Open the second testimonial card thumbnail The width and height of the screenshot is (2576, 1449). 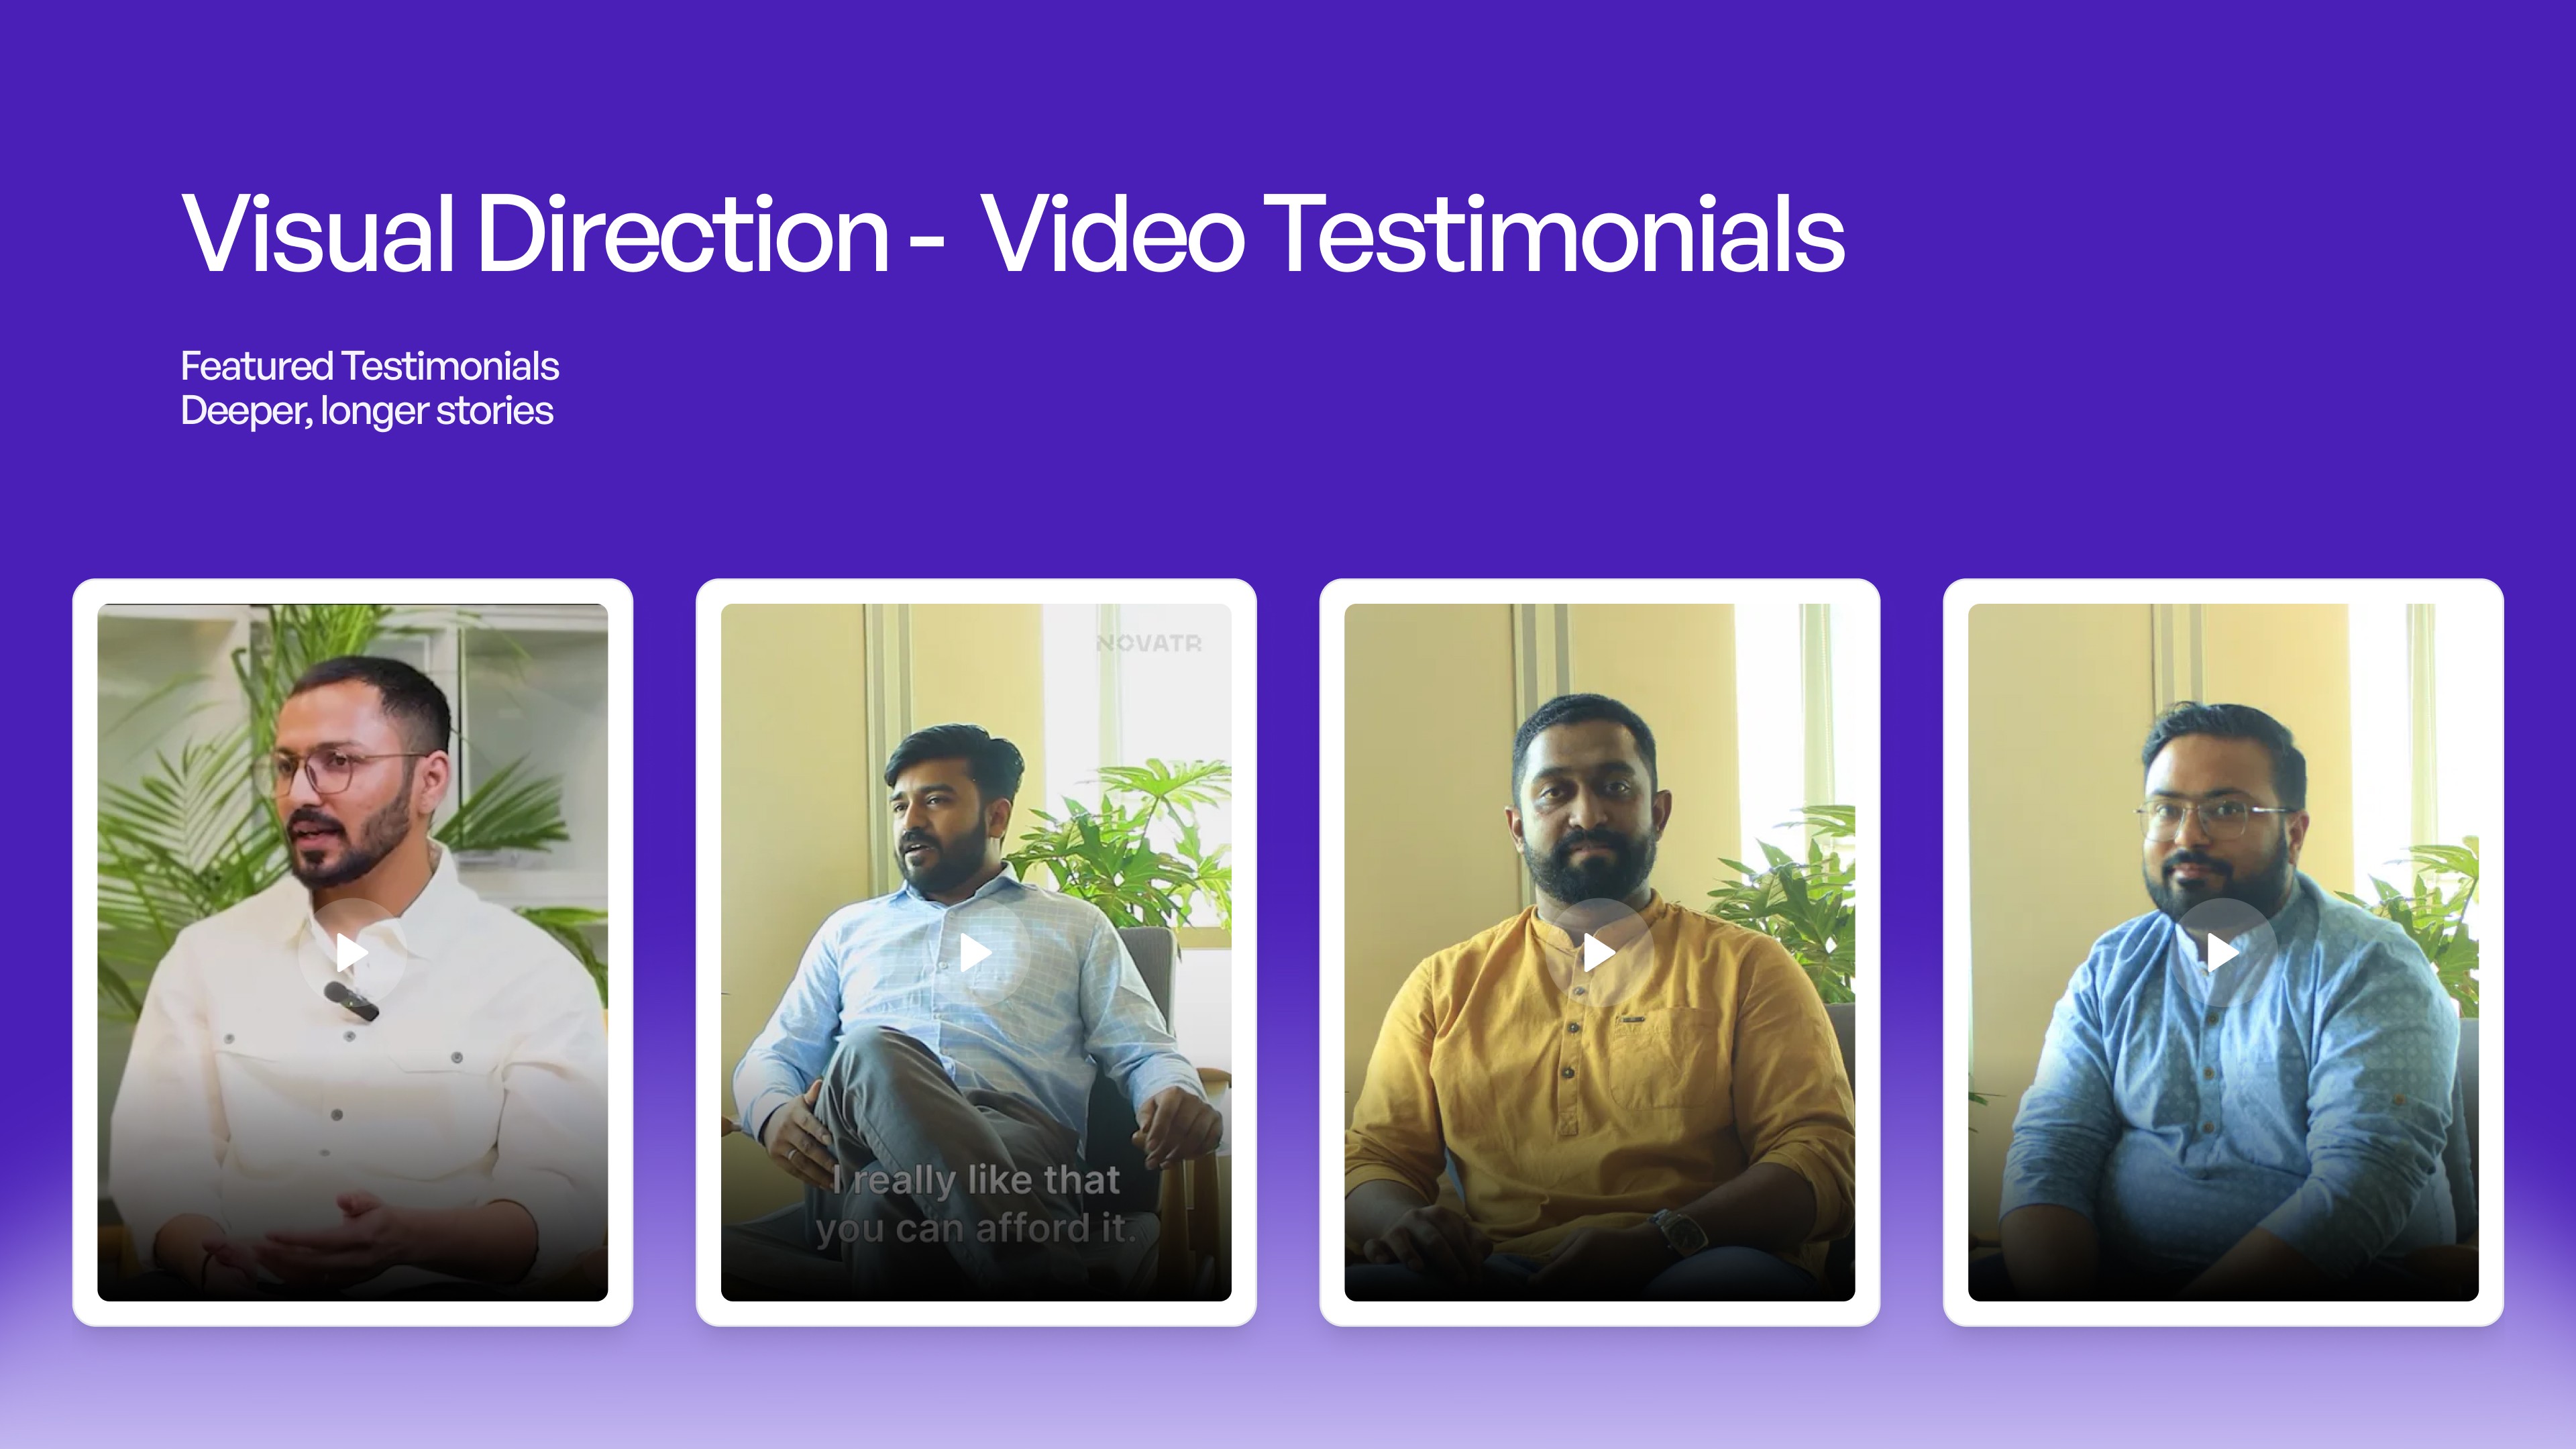tap(976, 952)
